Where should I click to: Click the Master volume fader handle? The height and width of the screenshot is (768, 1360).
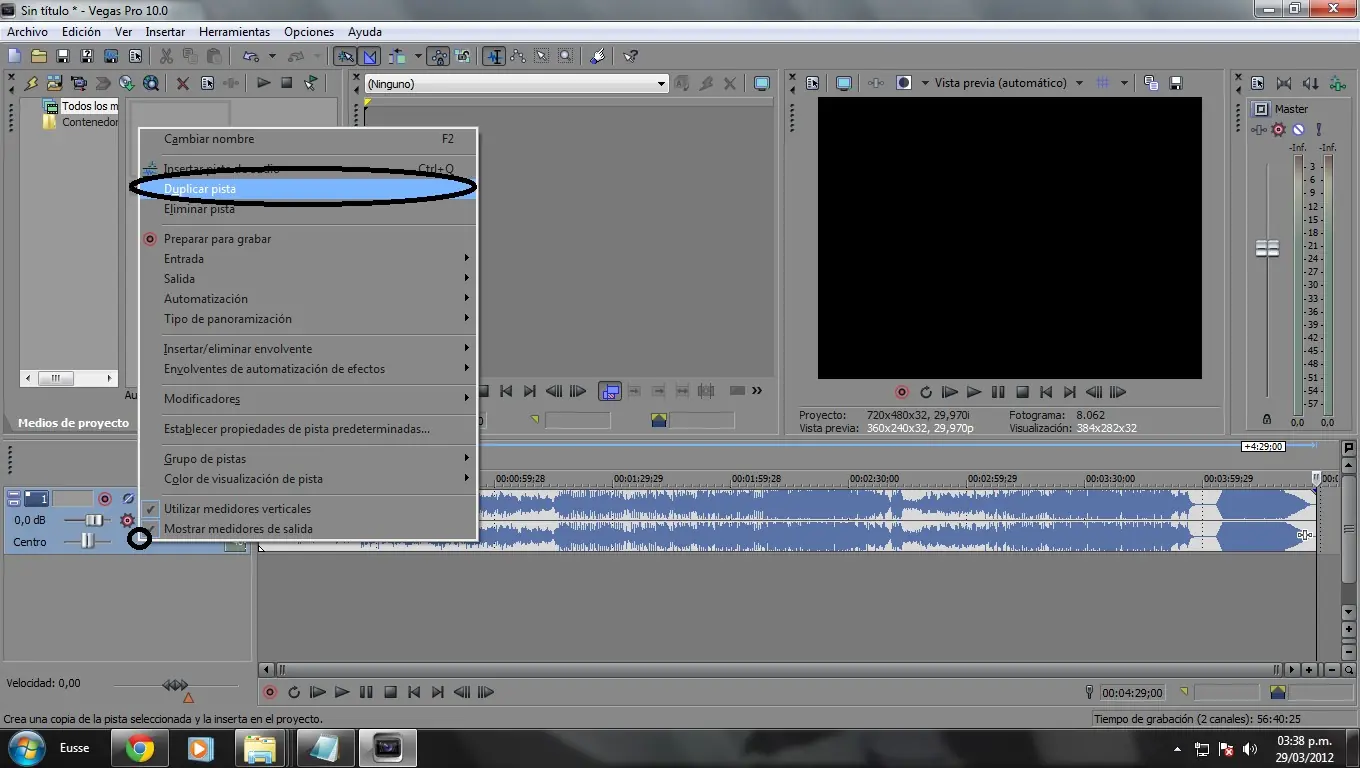coord(1267,248)
